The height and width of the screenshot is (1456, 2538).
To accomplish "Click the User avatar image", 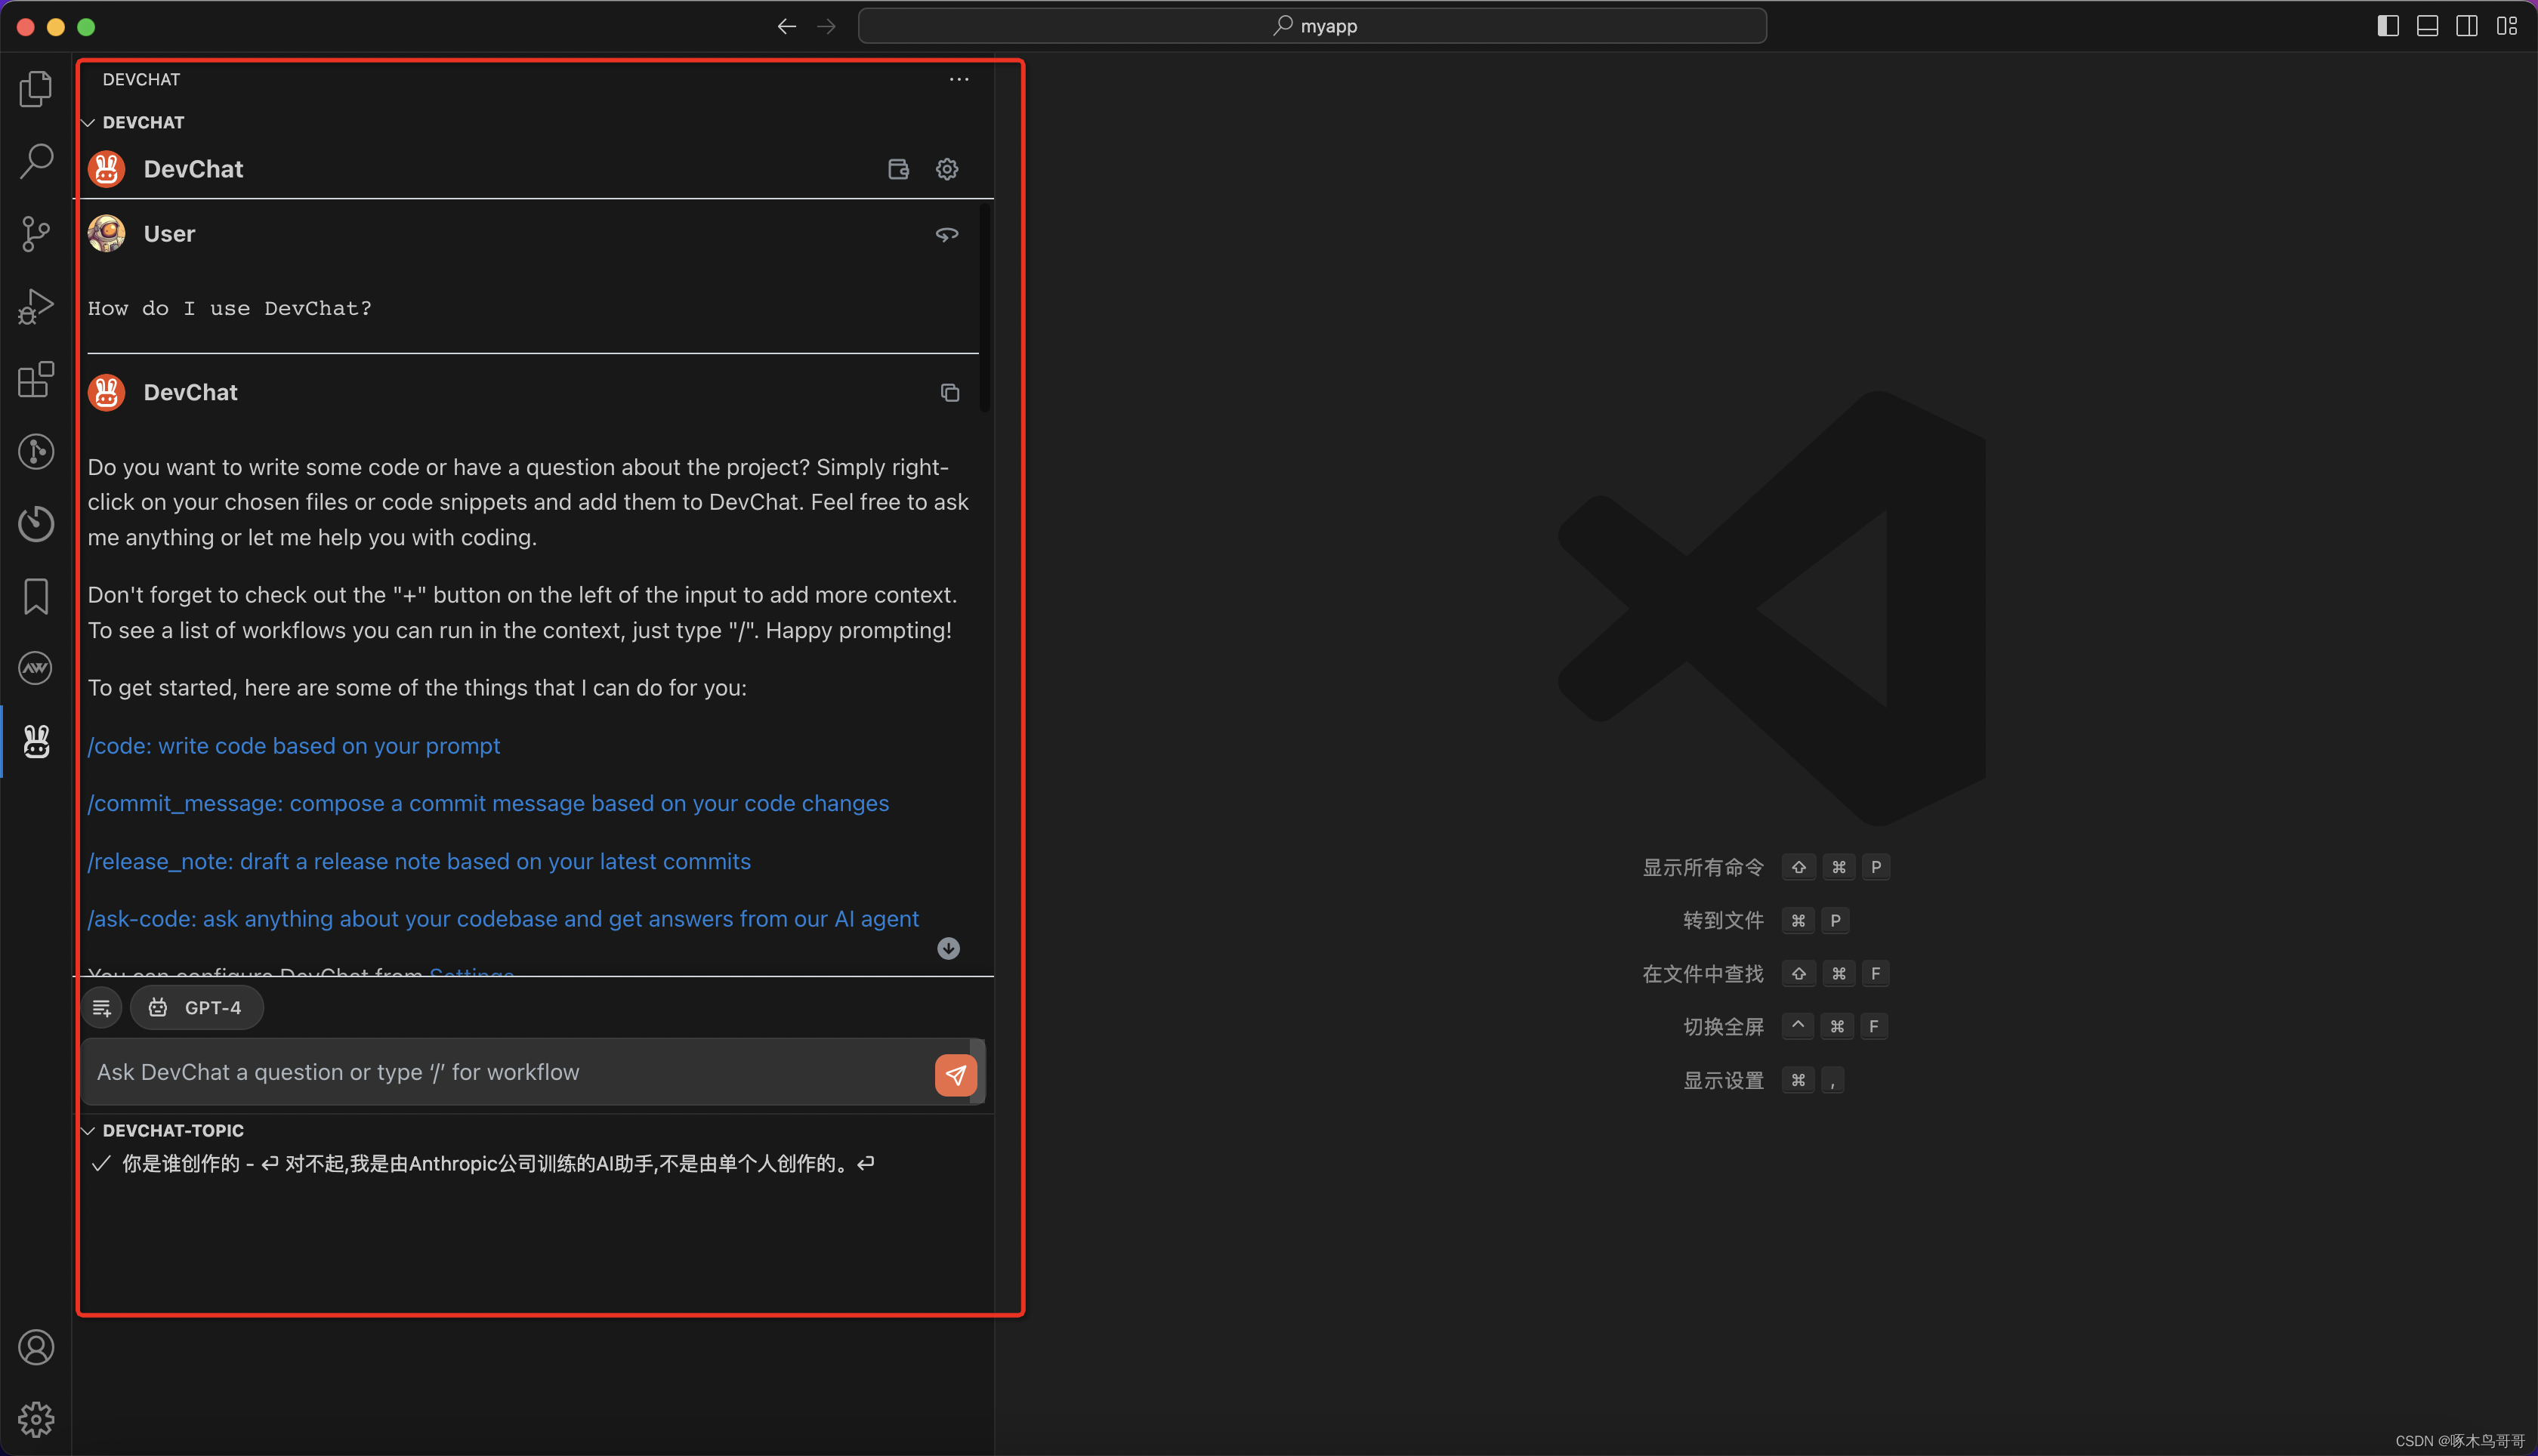I will point(106,234).
